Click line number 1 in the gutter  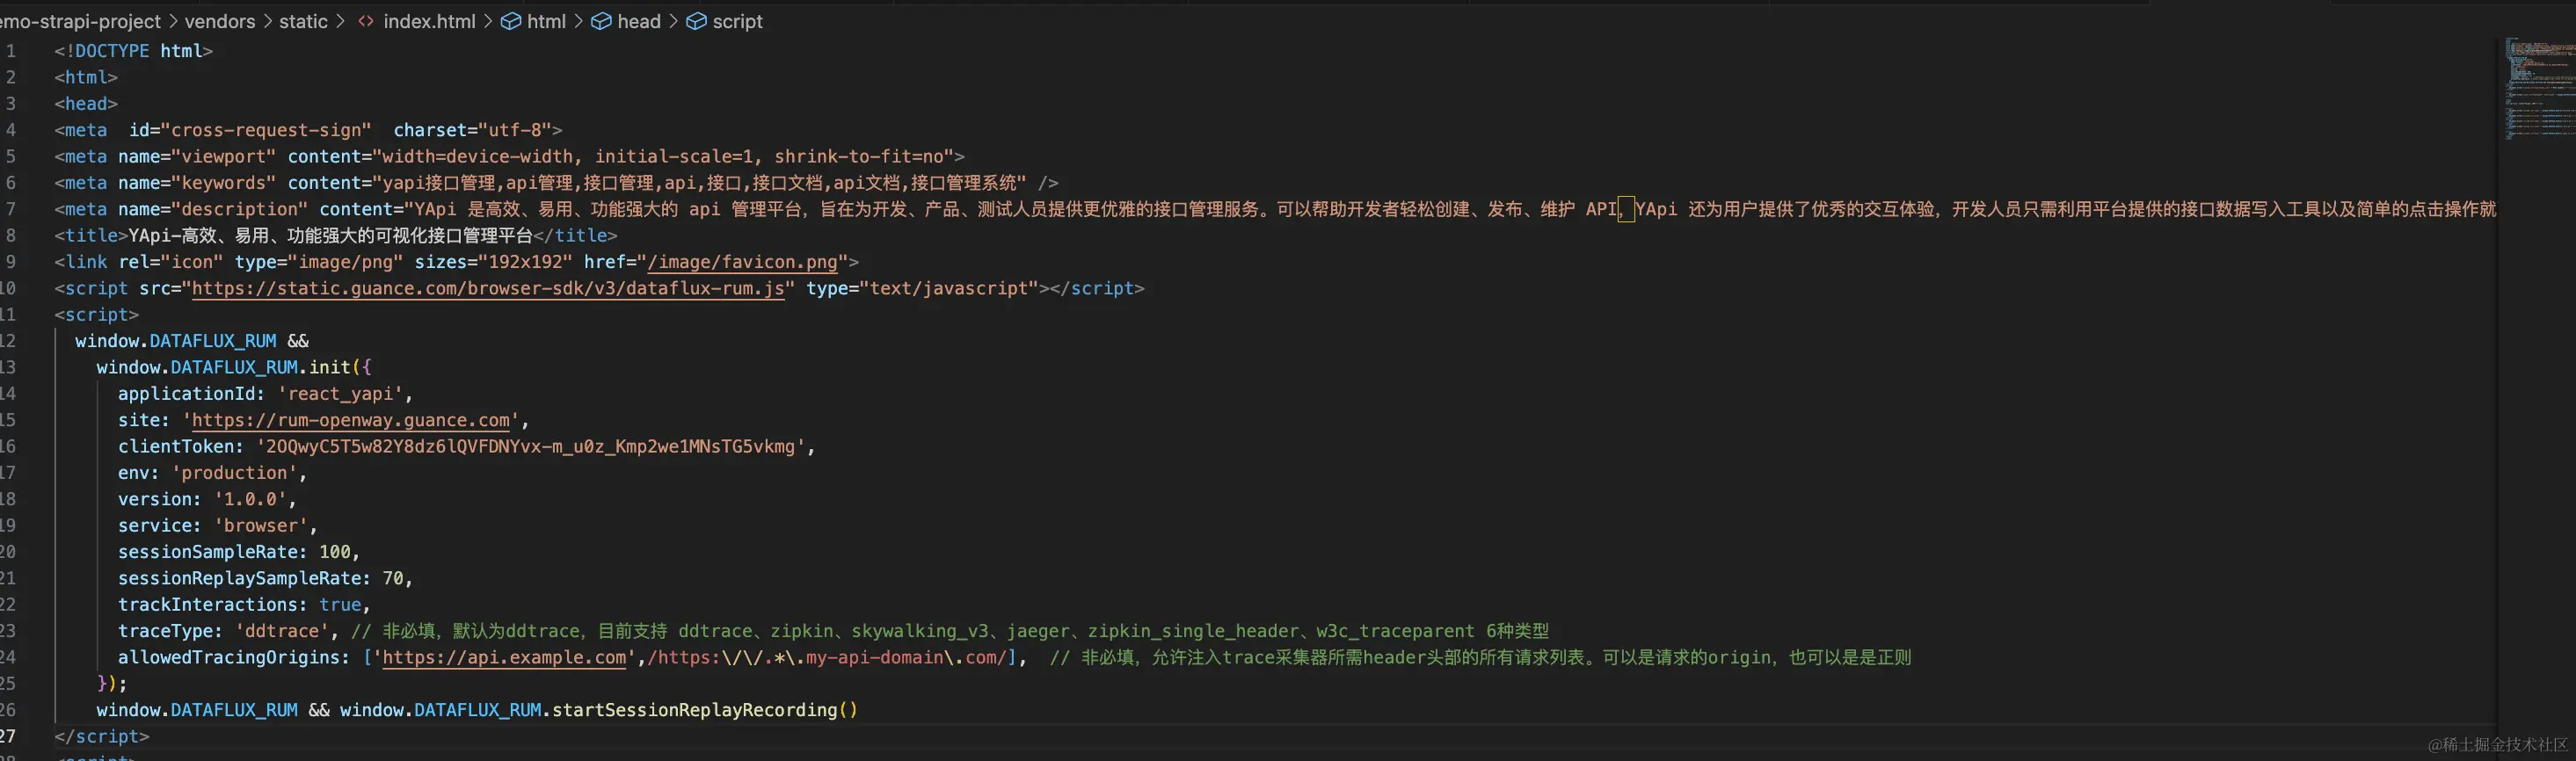(10, 51)
